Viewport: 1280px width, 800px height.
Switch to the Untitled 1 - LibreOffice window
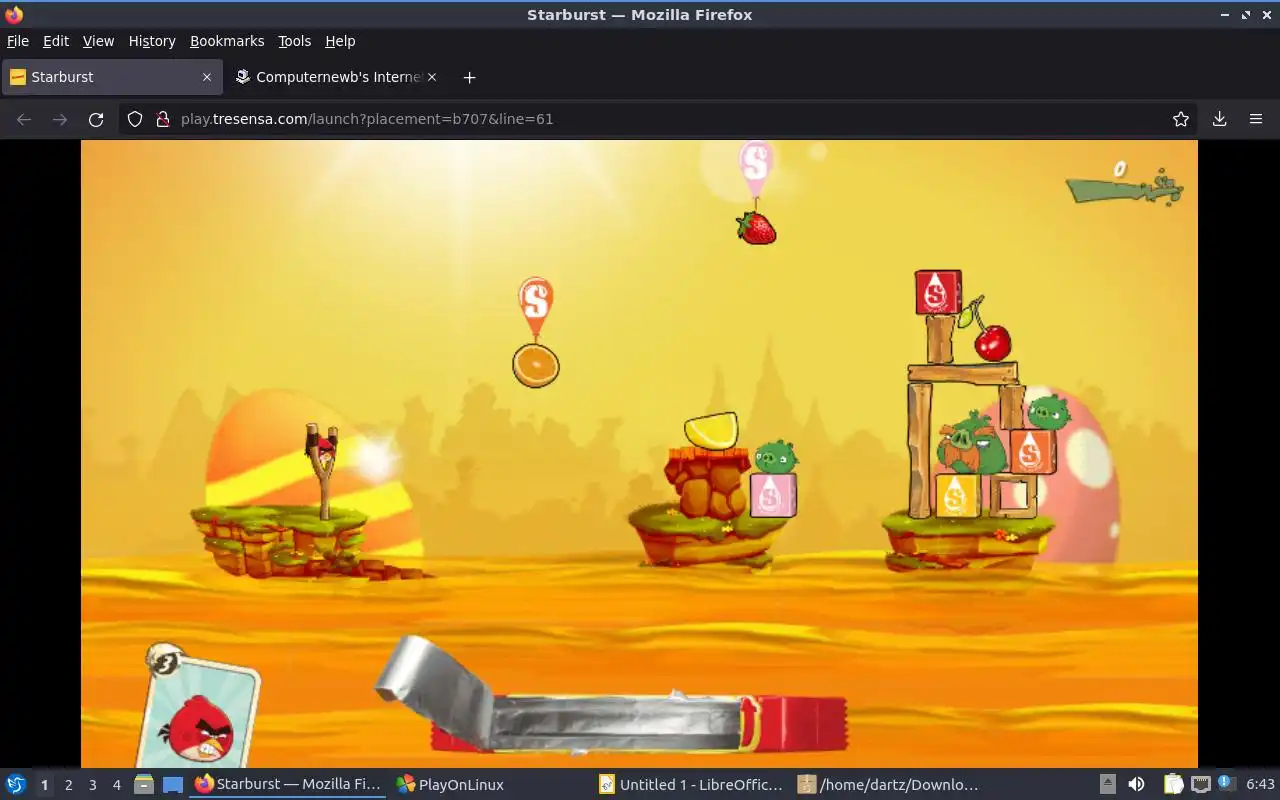click(x=691, y=785)
